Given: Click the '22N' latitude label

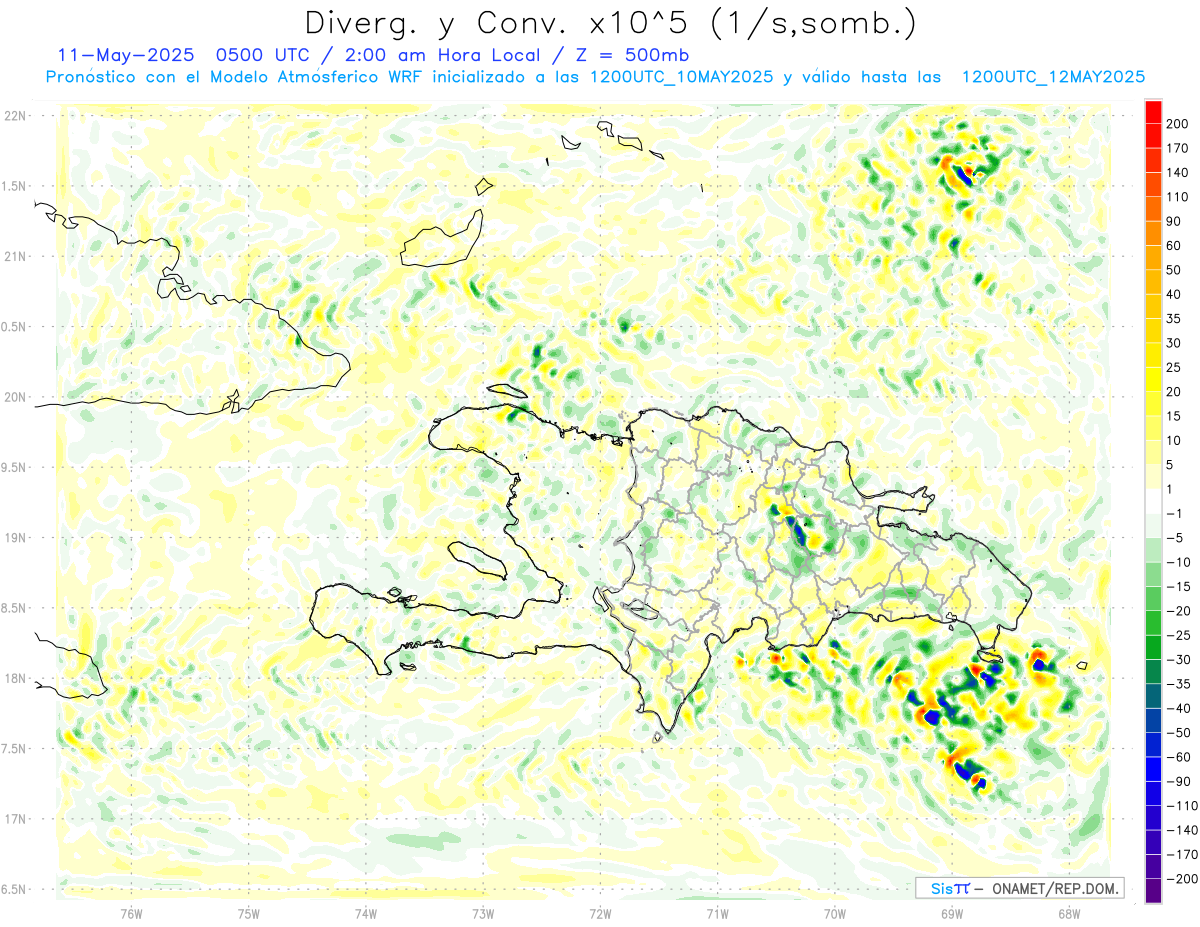Looking at the screenshot, I should [15, 115].
